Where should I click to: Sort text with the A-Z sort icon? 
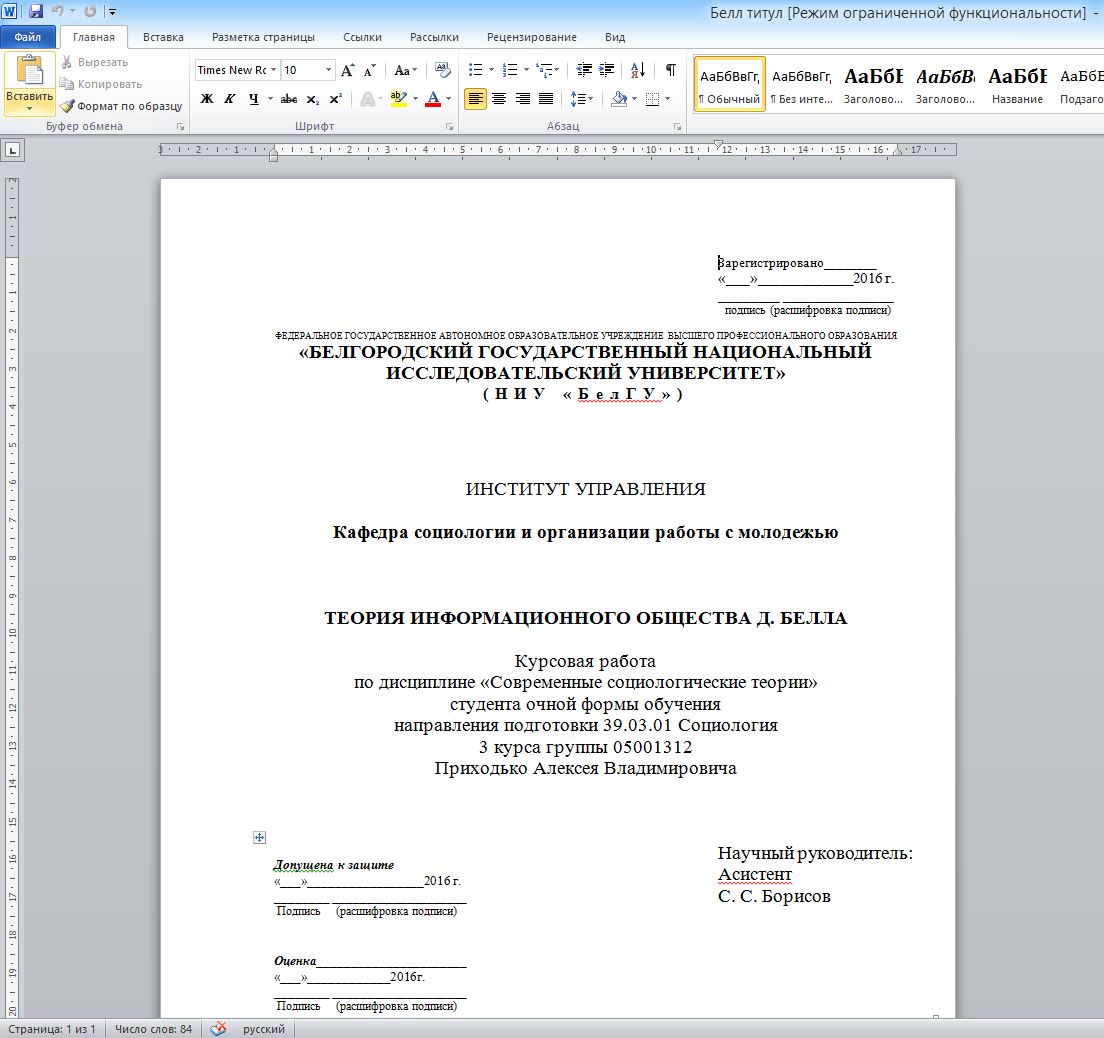pos(638,70)
